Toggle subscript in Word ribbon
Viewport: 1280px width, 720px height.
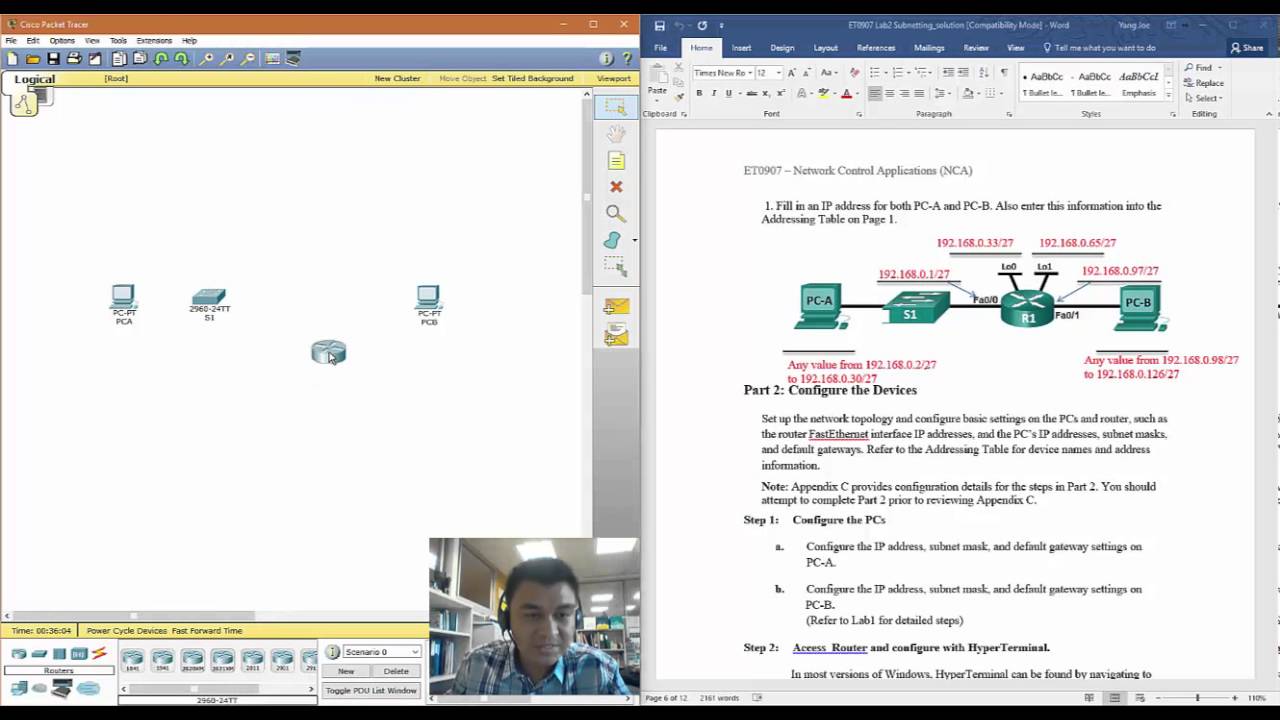click(x=766, y=93)
